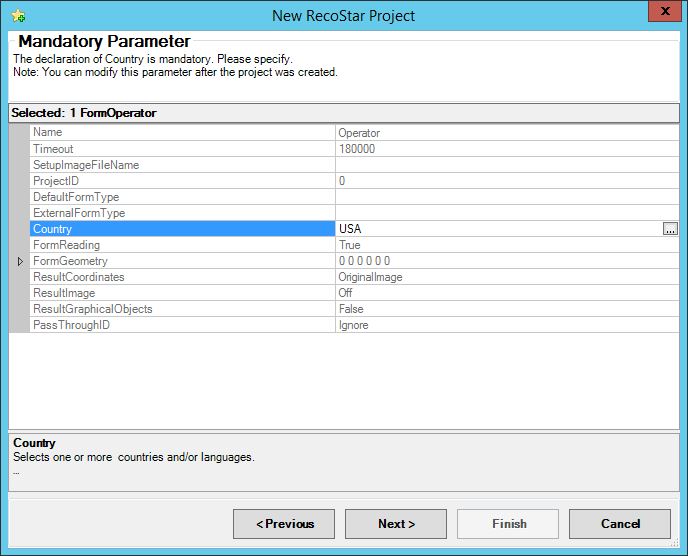Viewport: 688px width, 556px height.
Task: Click the empty SetupImageFileName value field
Action: (x=508, y=165)
